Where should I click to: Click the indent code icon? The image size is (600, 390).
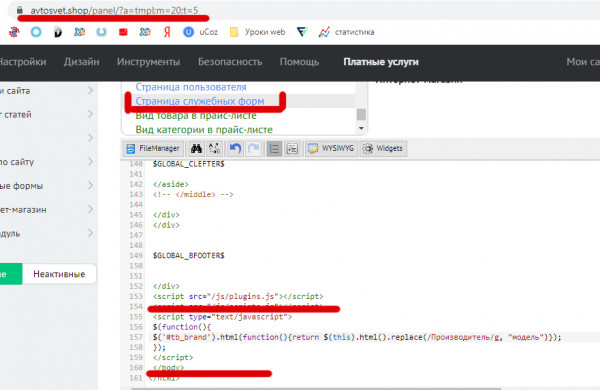292,148
